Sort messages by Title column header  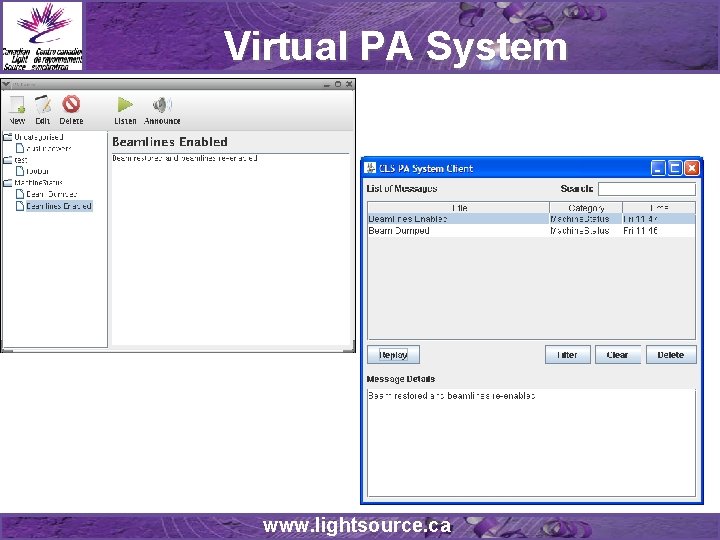click(459, 208)
